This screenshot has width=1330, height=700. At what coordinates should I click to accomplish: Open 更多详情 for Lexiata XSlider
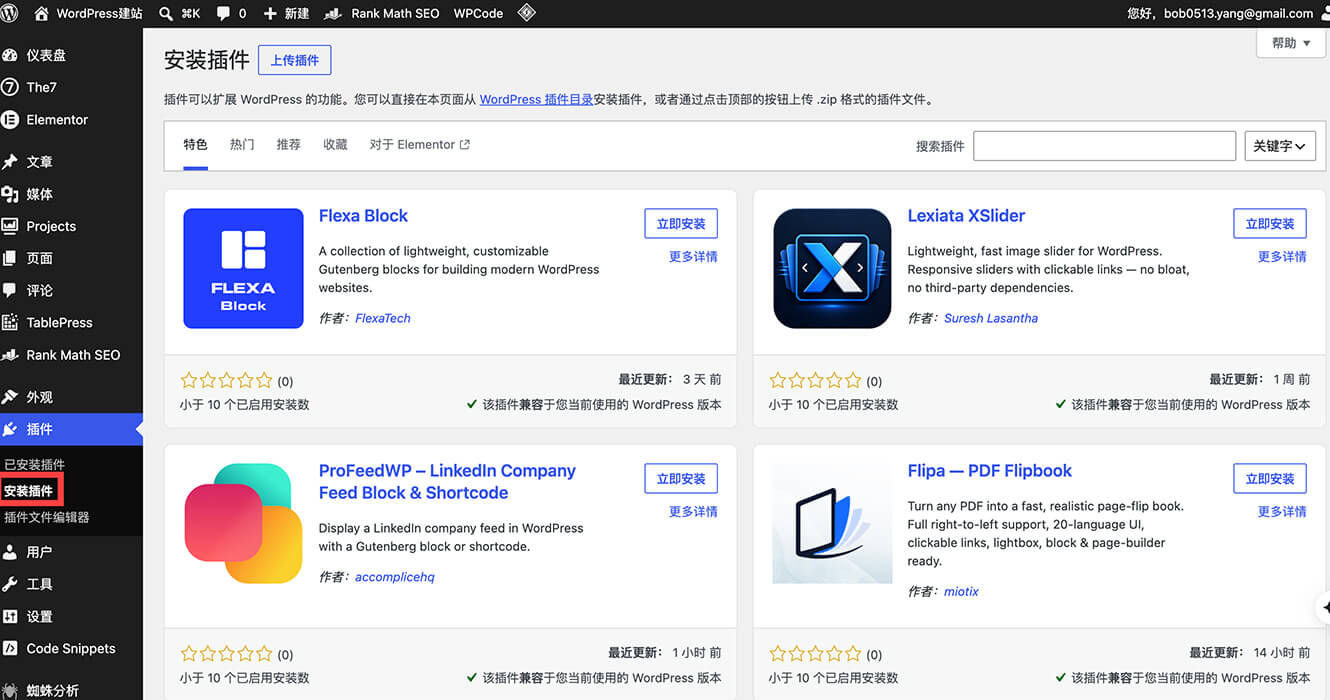(x=1282, y=257)
